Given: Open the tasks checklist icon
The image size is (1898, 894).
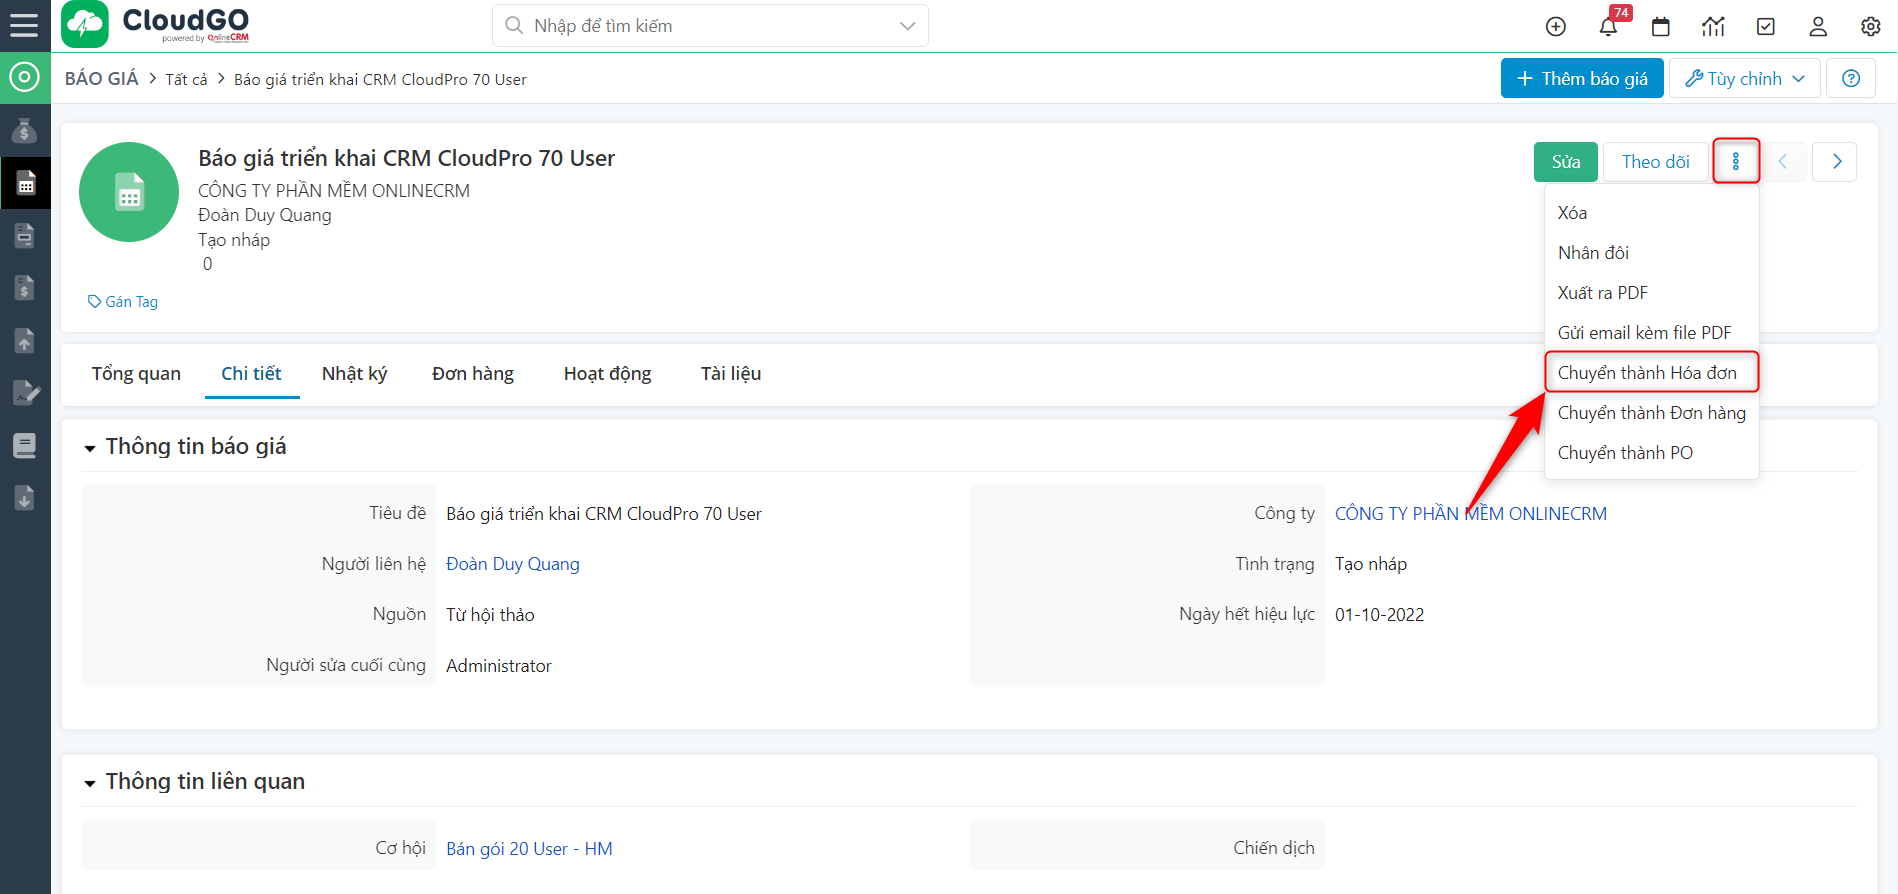Looking at the screenshot, I should pyautogui.click(x=1766, y=27).
